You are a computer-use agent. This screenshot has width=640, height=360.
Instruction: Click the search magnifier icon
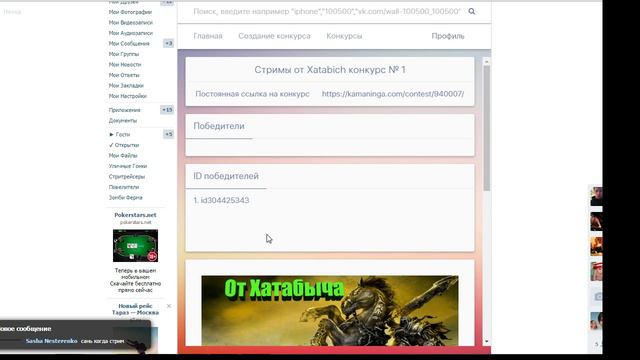point(471,11)
